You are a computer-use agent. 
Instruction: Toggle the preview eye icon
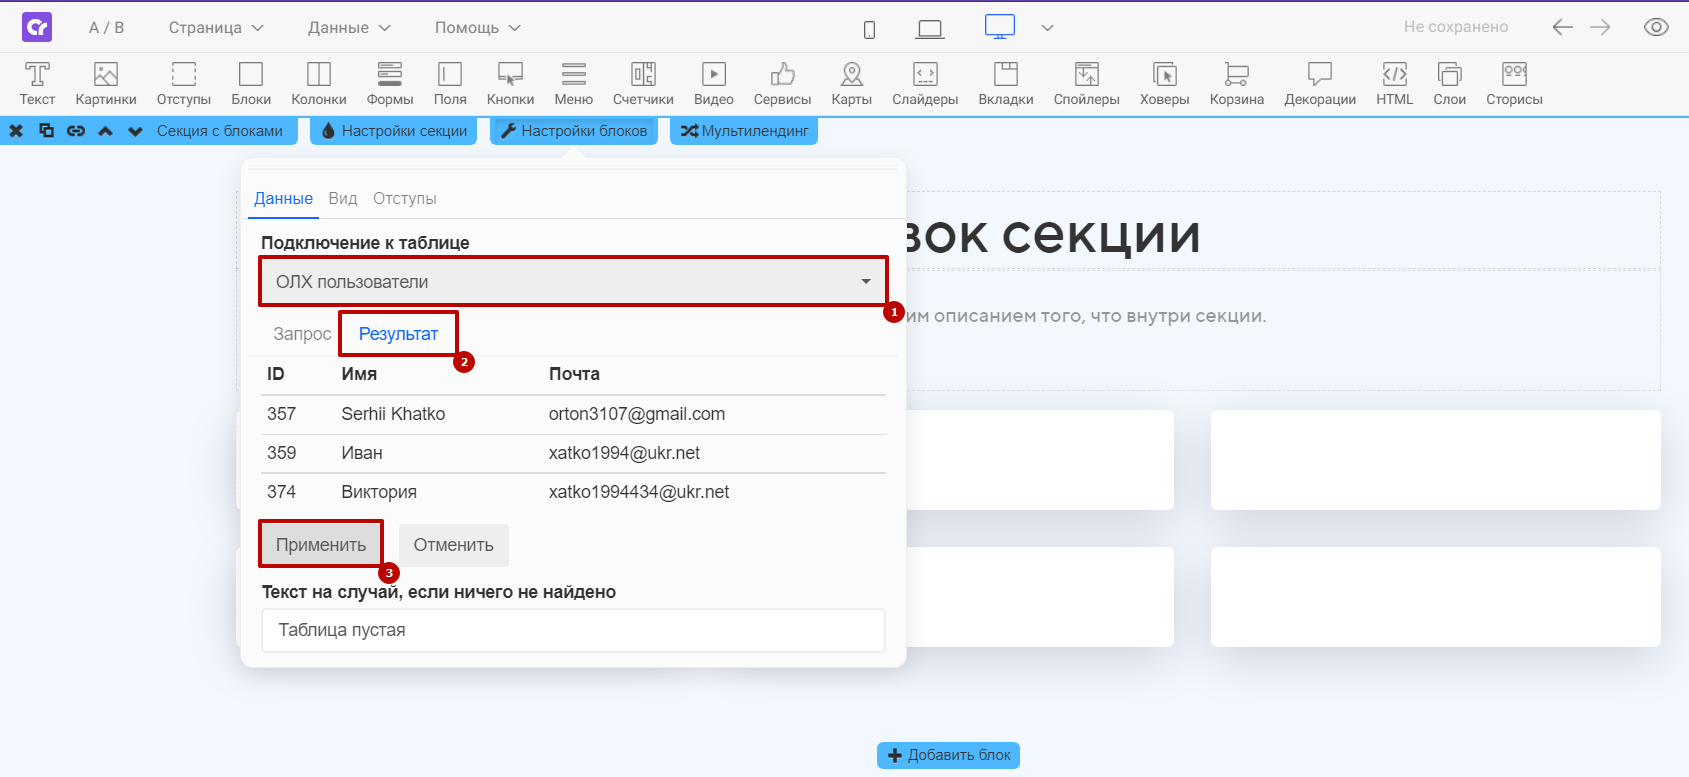[x=1656, y=27]
